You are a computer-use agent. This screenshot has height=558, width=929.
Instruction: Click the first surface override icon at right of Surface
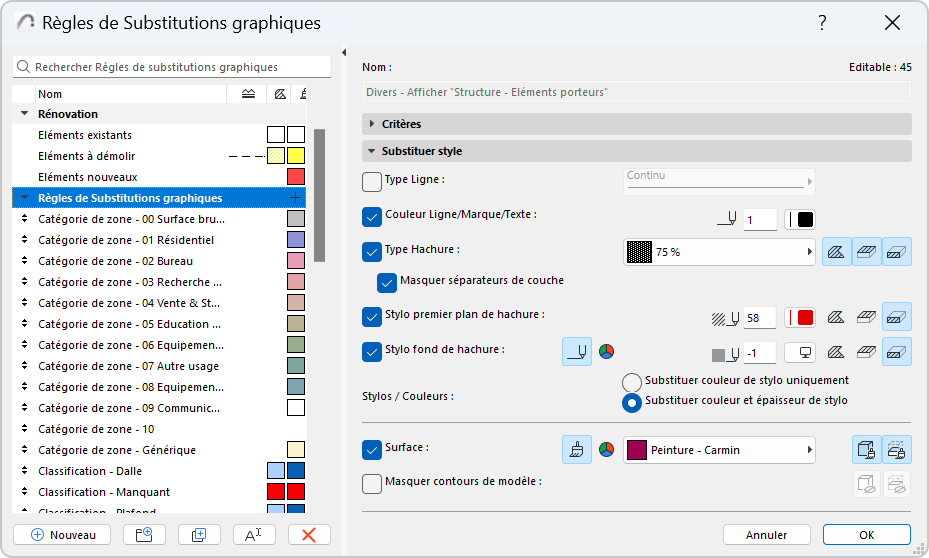coord(867,450)
